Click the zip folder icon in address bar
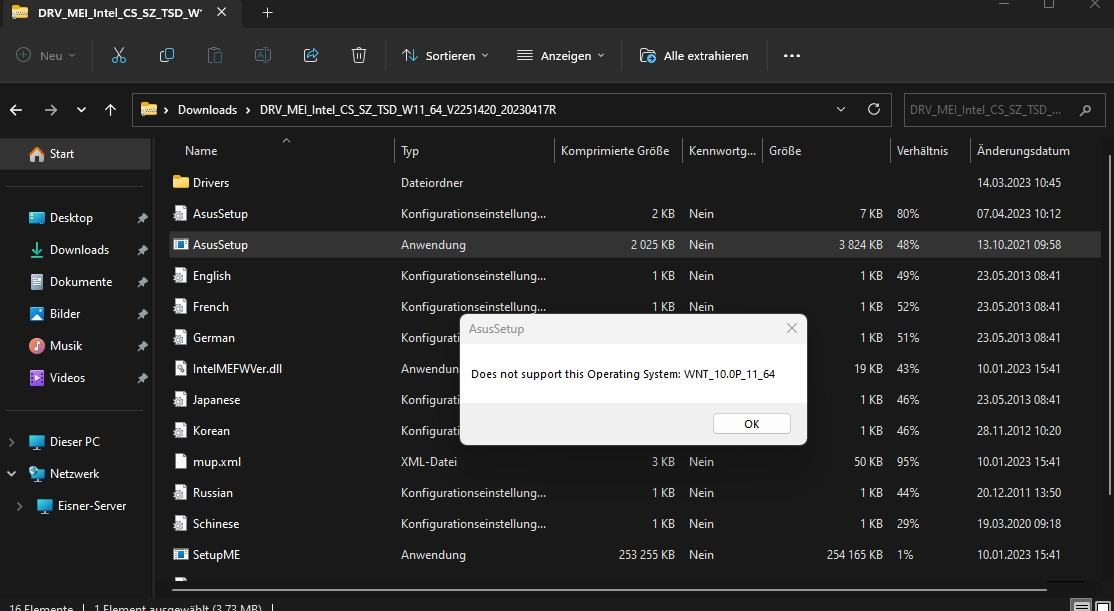Screen dimensions: 1114x611 (x=148, y=109)
